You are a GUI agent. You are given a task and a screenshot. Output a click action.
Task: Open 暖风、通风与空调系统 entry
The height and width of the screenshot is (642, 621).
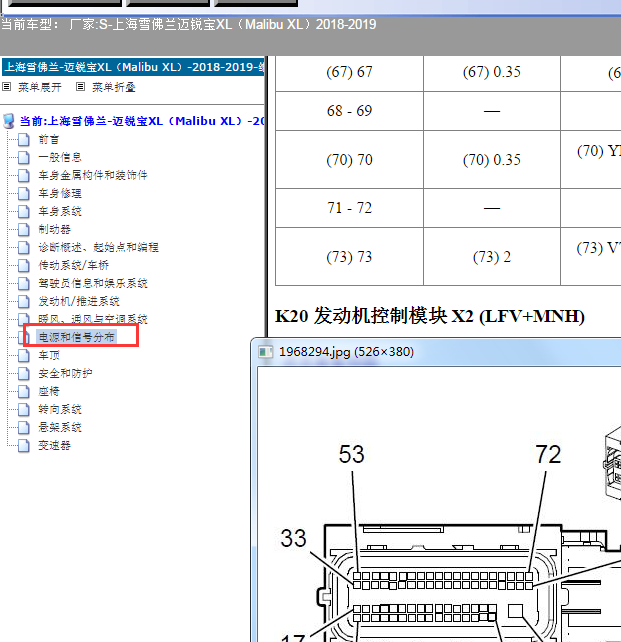(93, 319)
